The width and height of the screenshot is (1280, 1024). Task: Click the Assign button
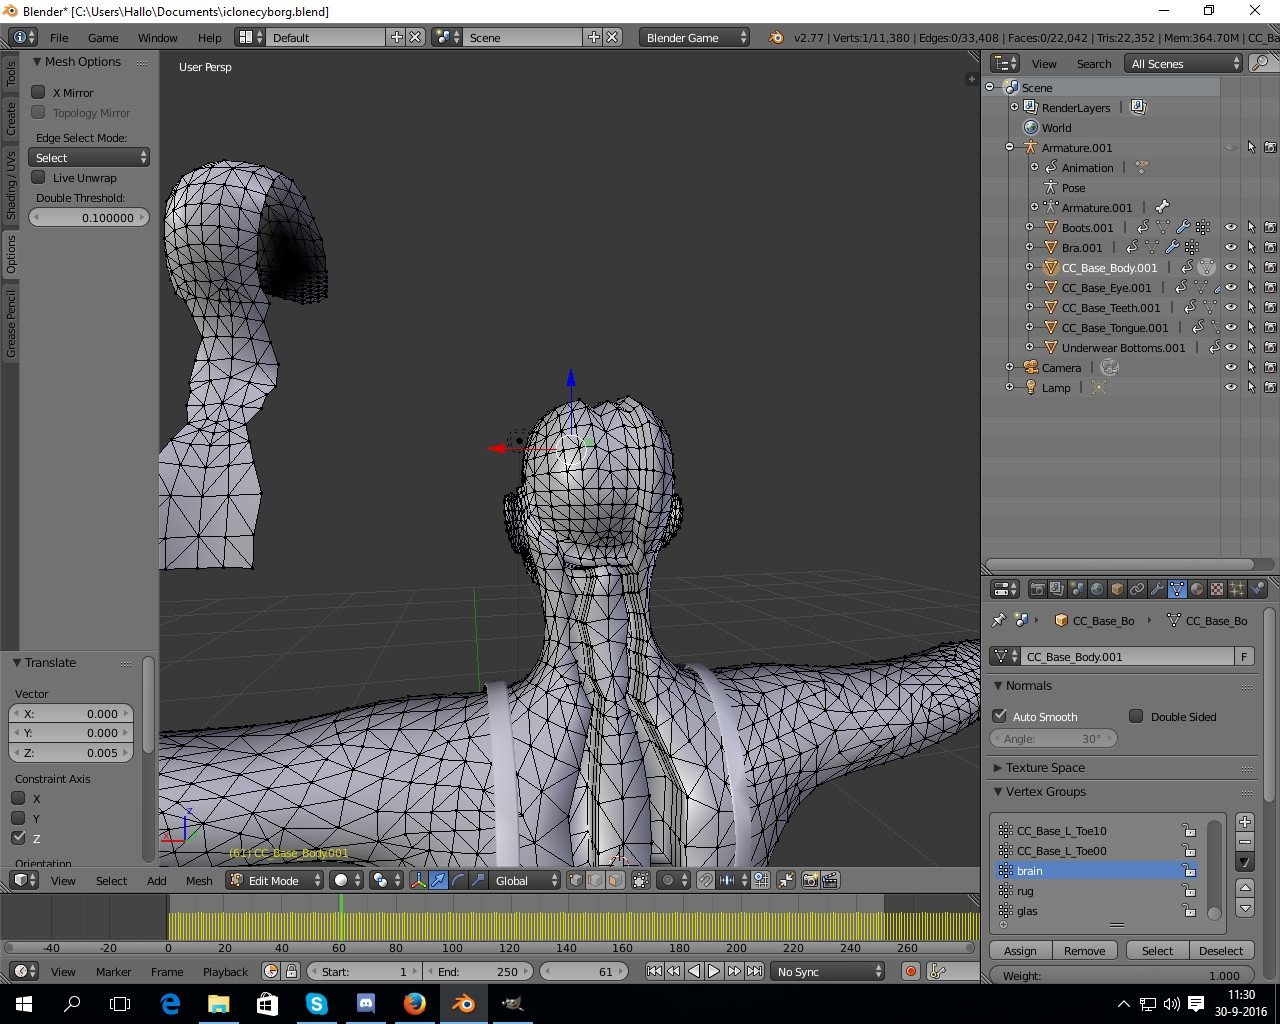click(x=1020, y=950)
